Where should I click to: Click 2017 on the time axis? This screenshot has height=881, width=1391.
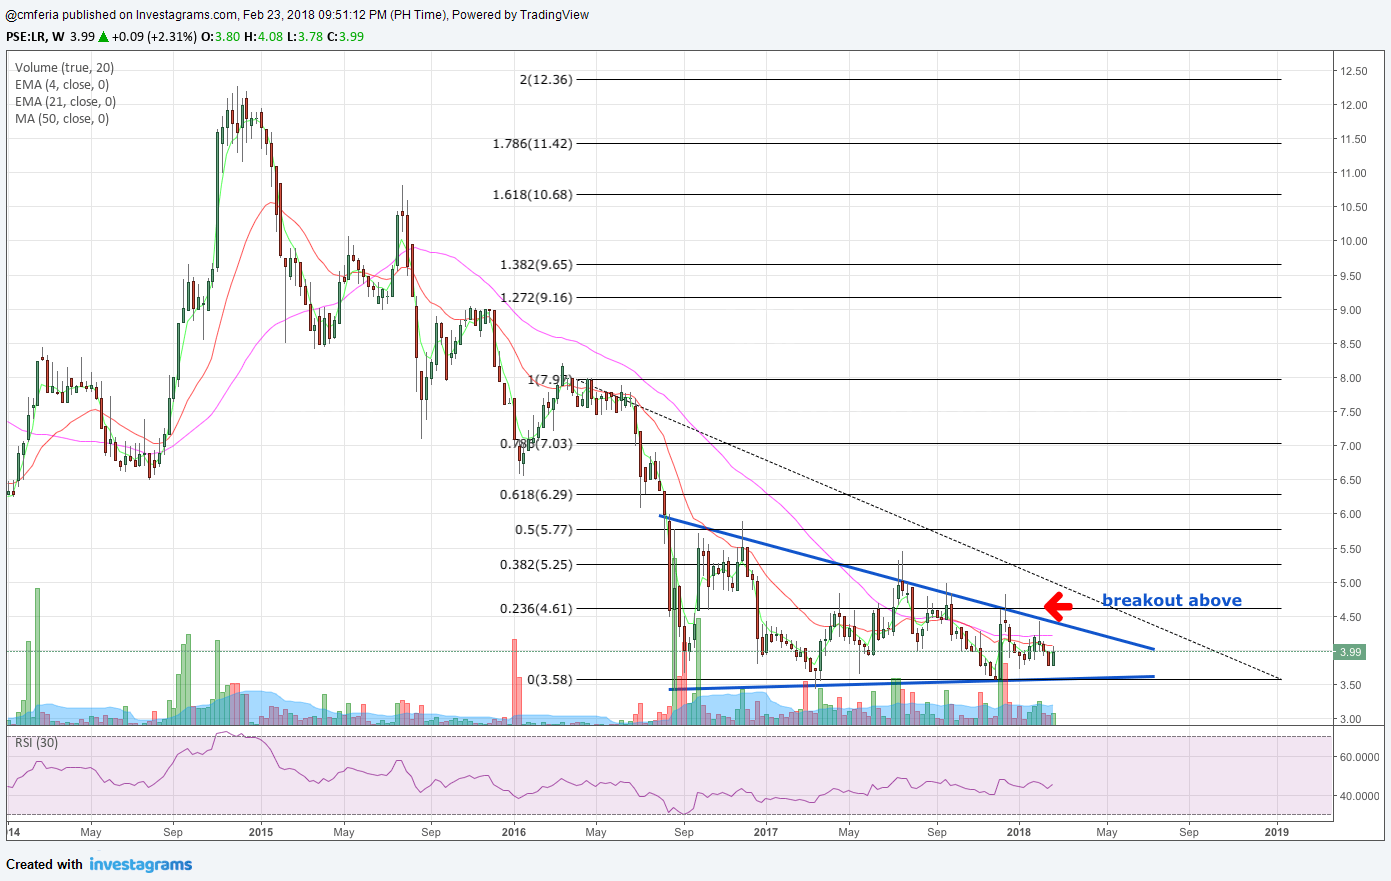pos(766,831)
